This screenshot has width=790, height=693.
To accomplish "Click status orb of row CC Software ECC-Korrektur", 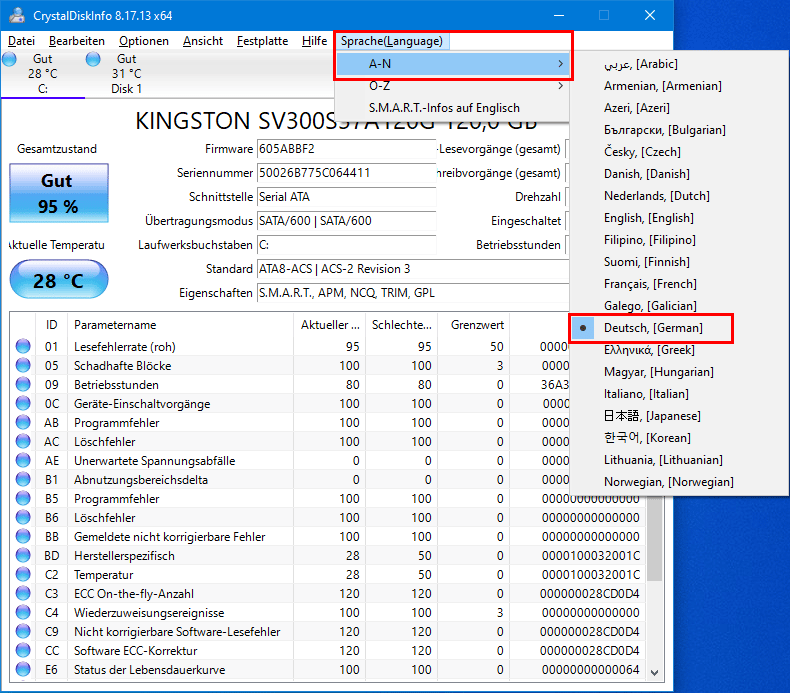I will [x=23, y=650].
